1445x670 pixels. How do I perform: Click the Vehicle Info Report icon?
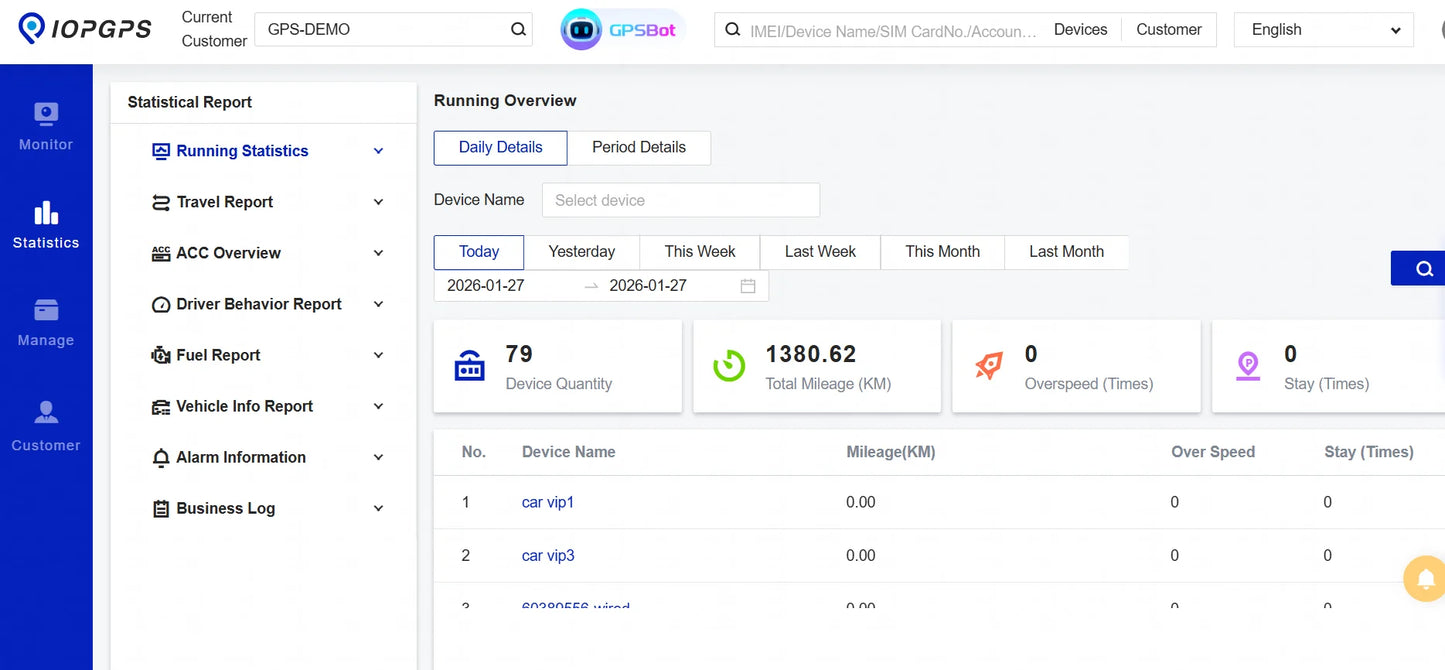(x=161, y=406)
